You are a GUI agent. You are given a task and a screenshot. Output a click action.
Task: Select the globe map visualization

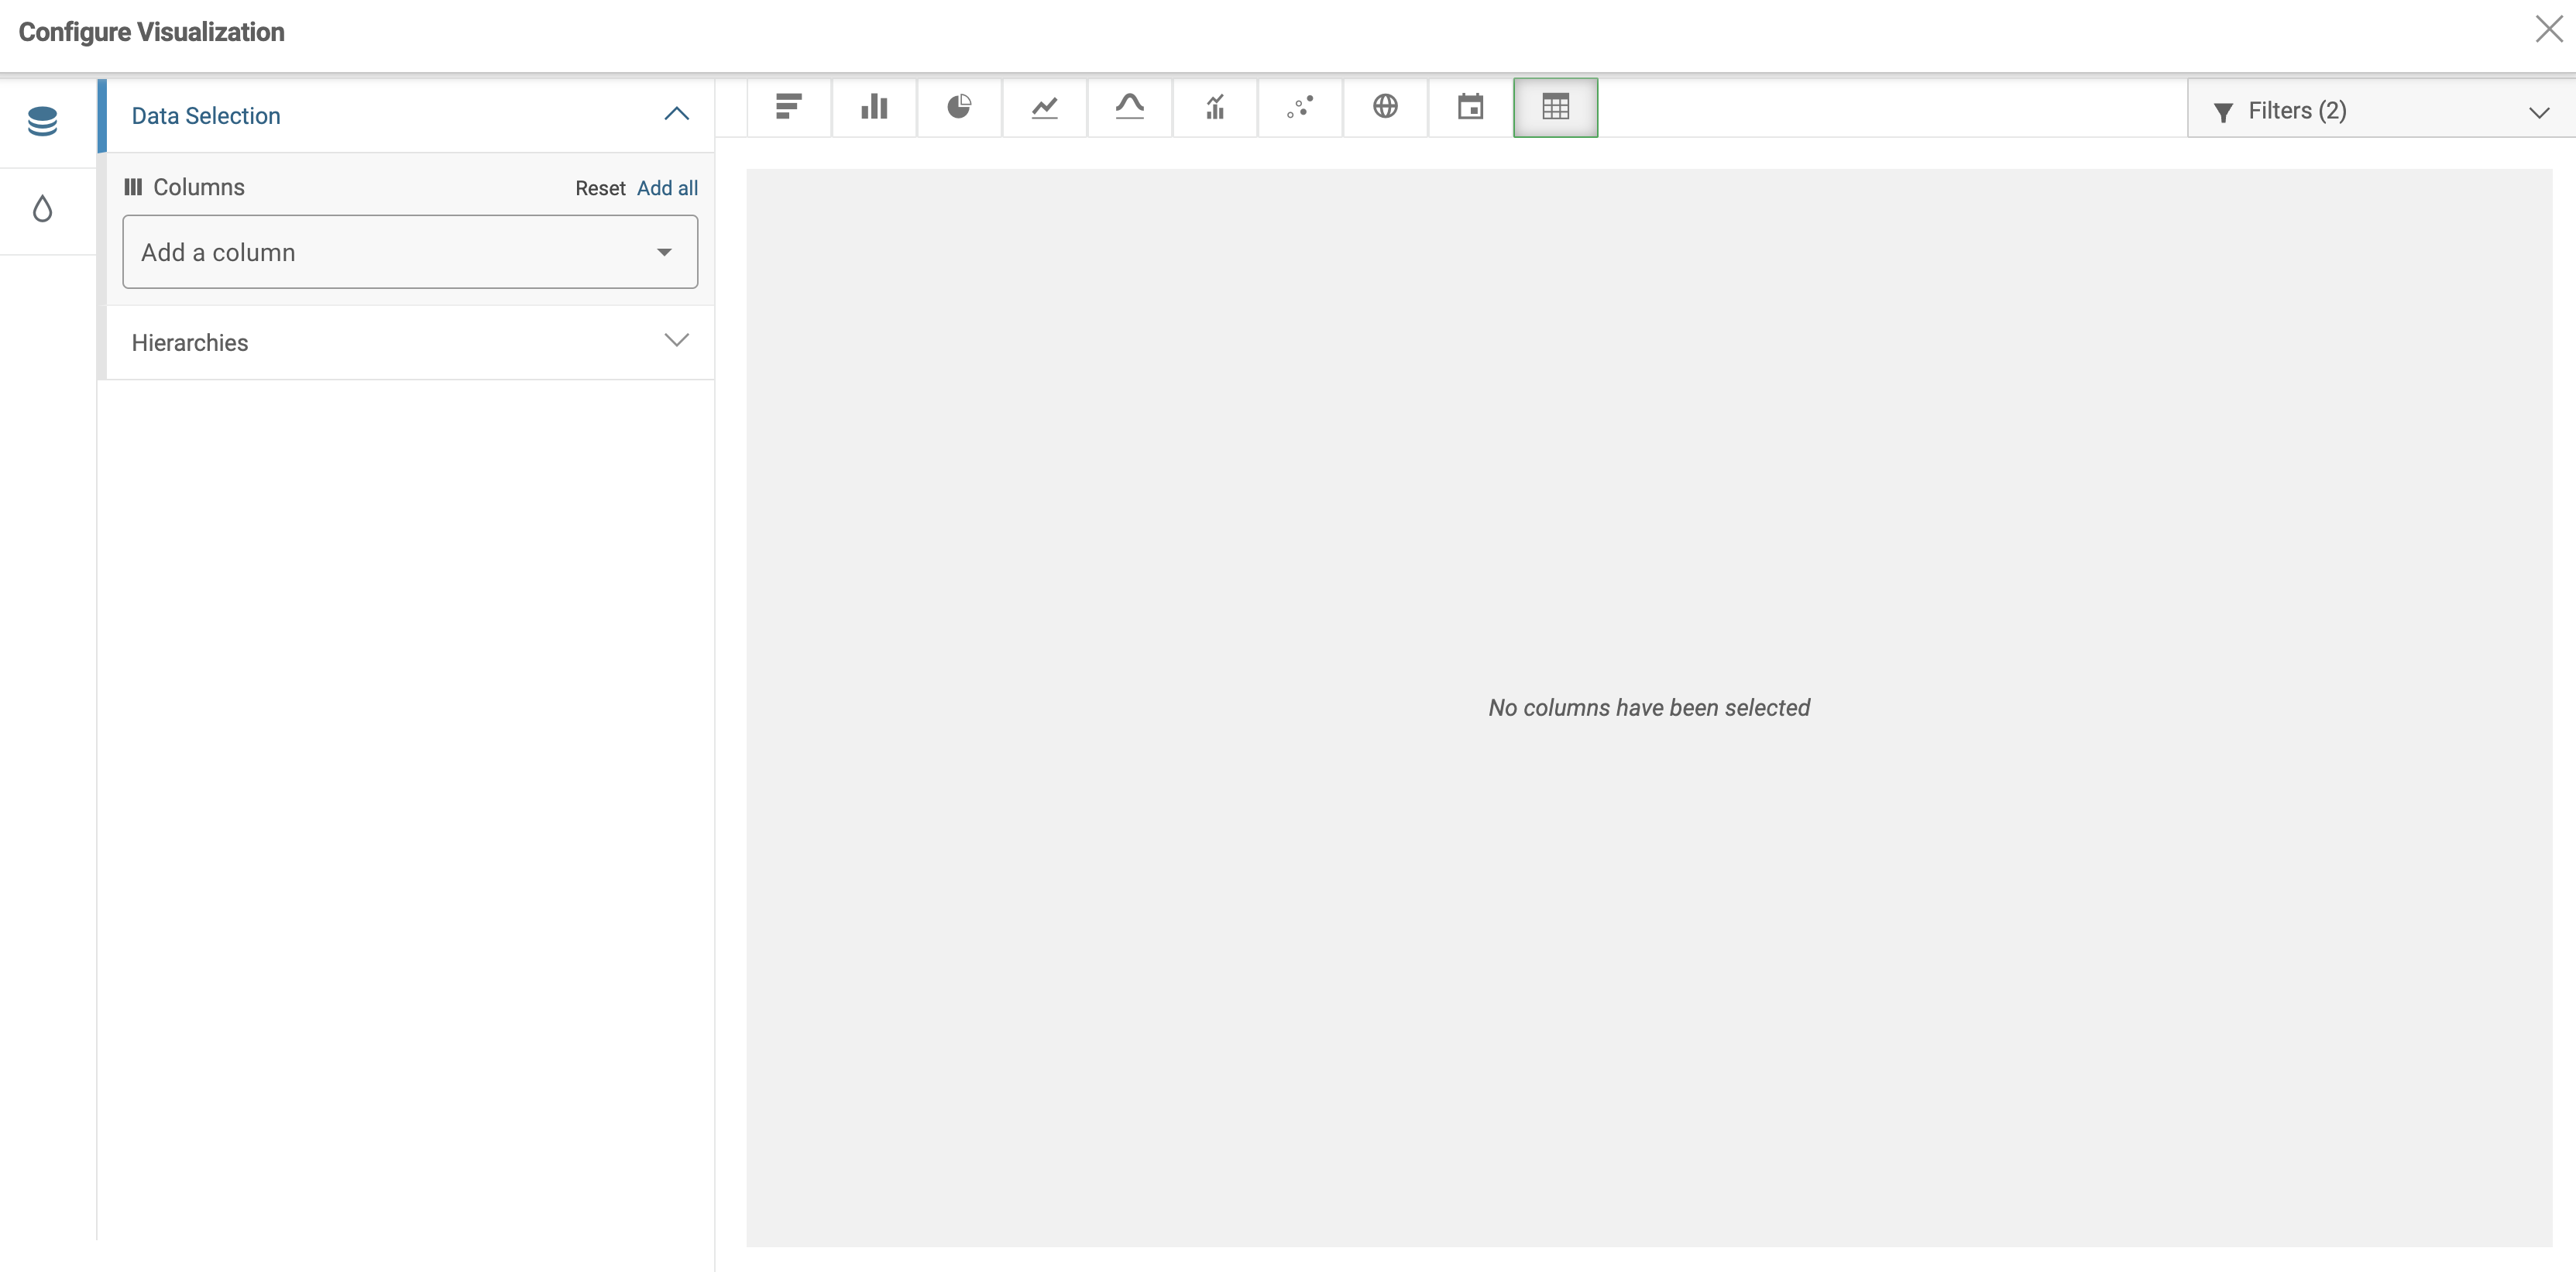1385,107
